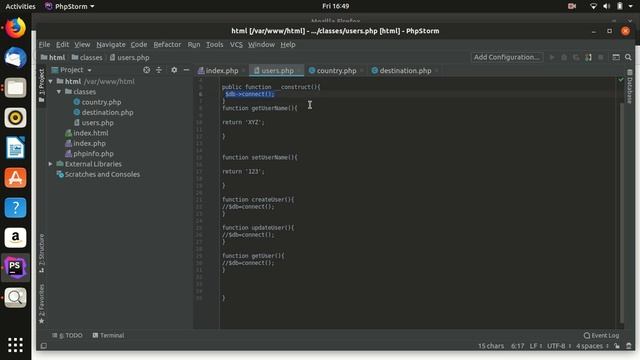Open Navigate menu
This screenshot has width=640, height=360.
coord(111,44)
